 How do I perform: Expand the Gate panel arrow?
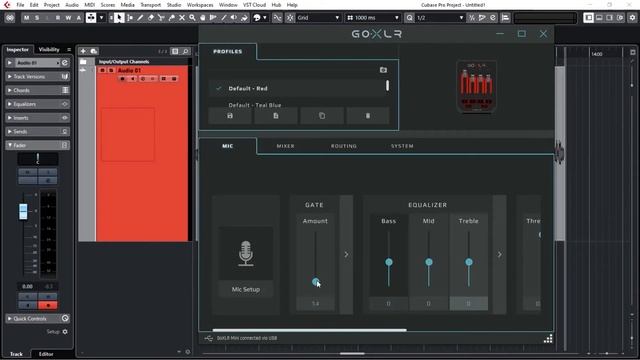(346, 254)
